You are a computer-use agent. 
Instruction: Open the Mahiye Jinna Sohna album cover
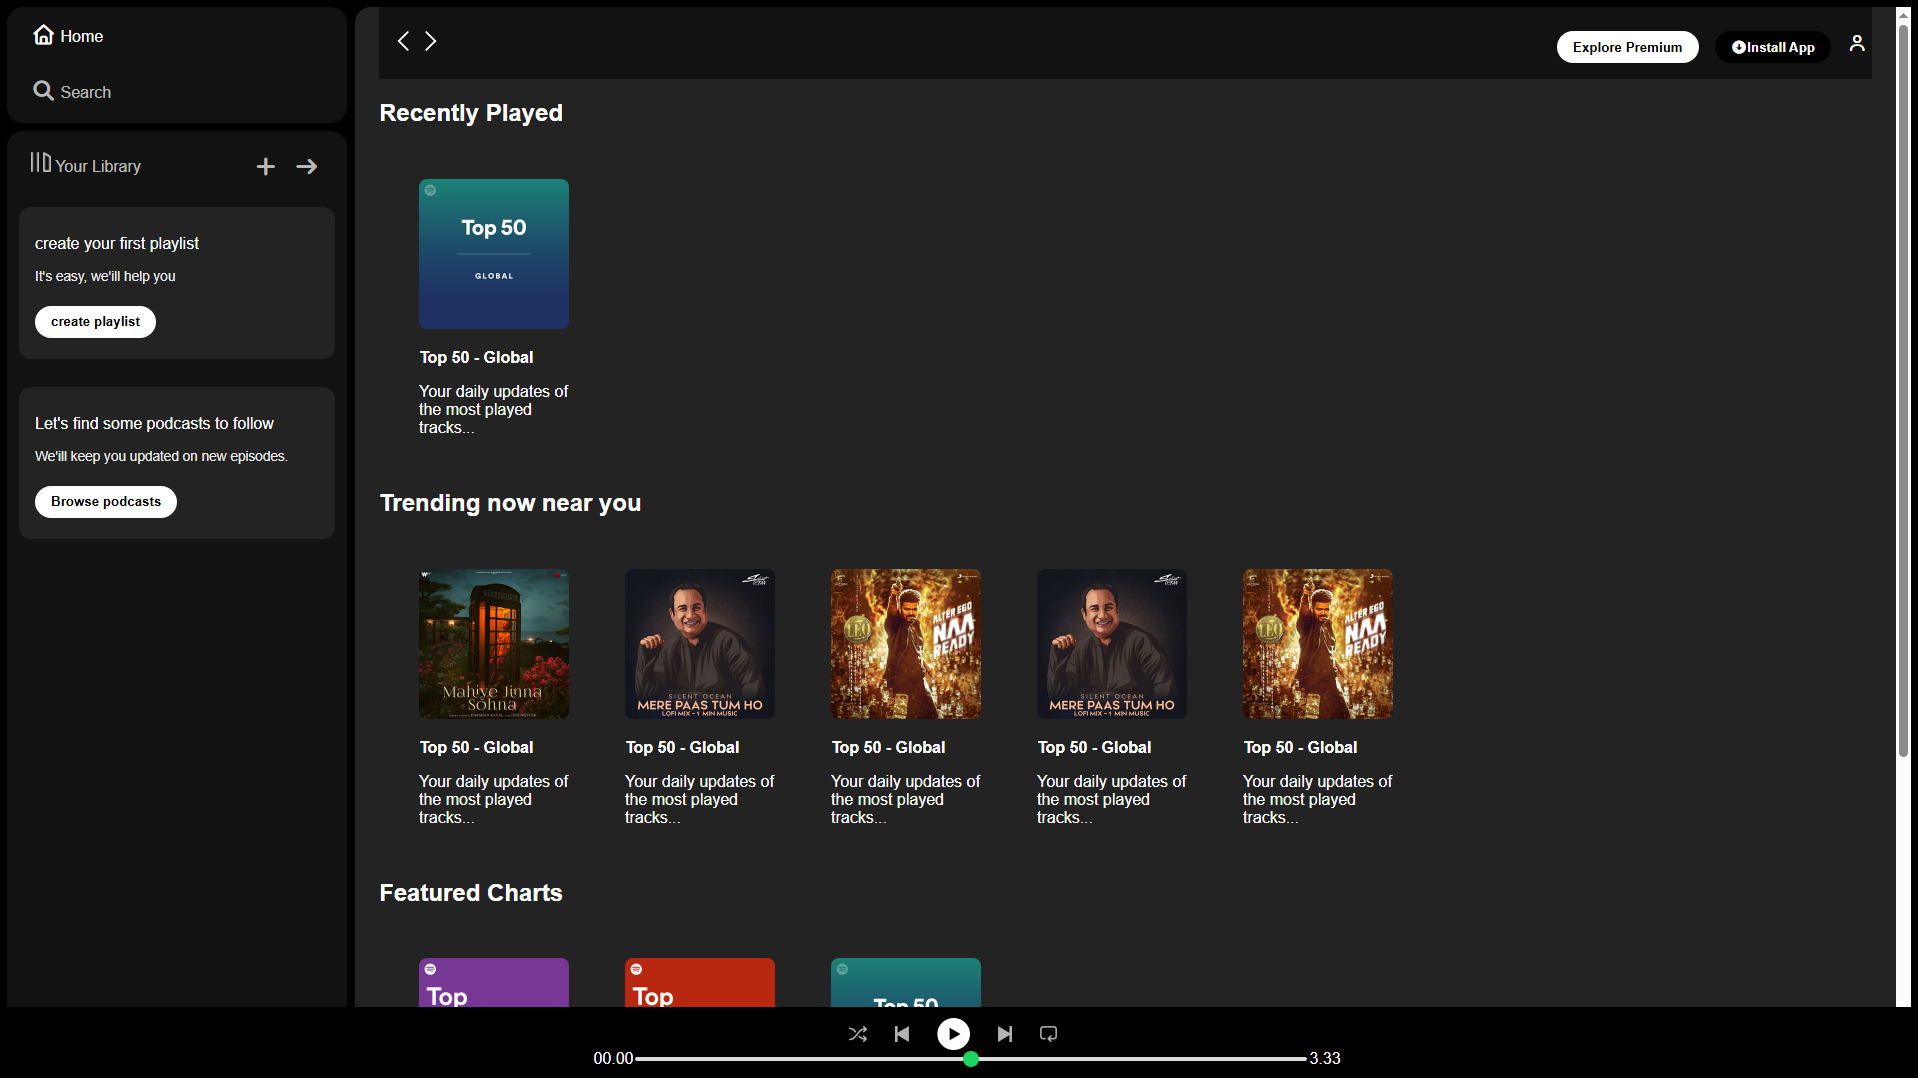pos(494,644)
